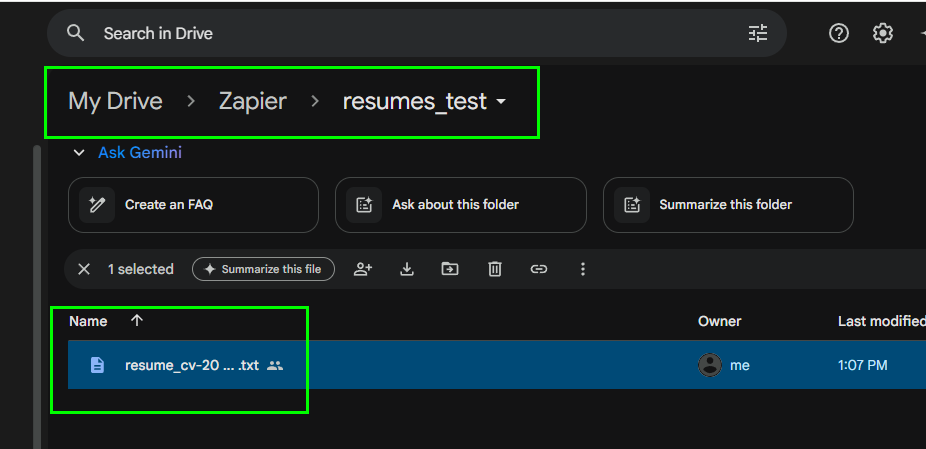Click Summarize this folder suggestion
The height and width of the screenshot is (449, 926).
click(728, 205)
